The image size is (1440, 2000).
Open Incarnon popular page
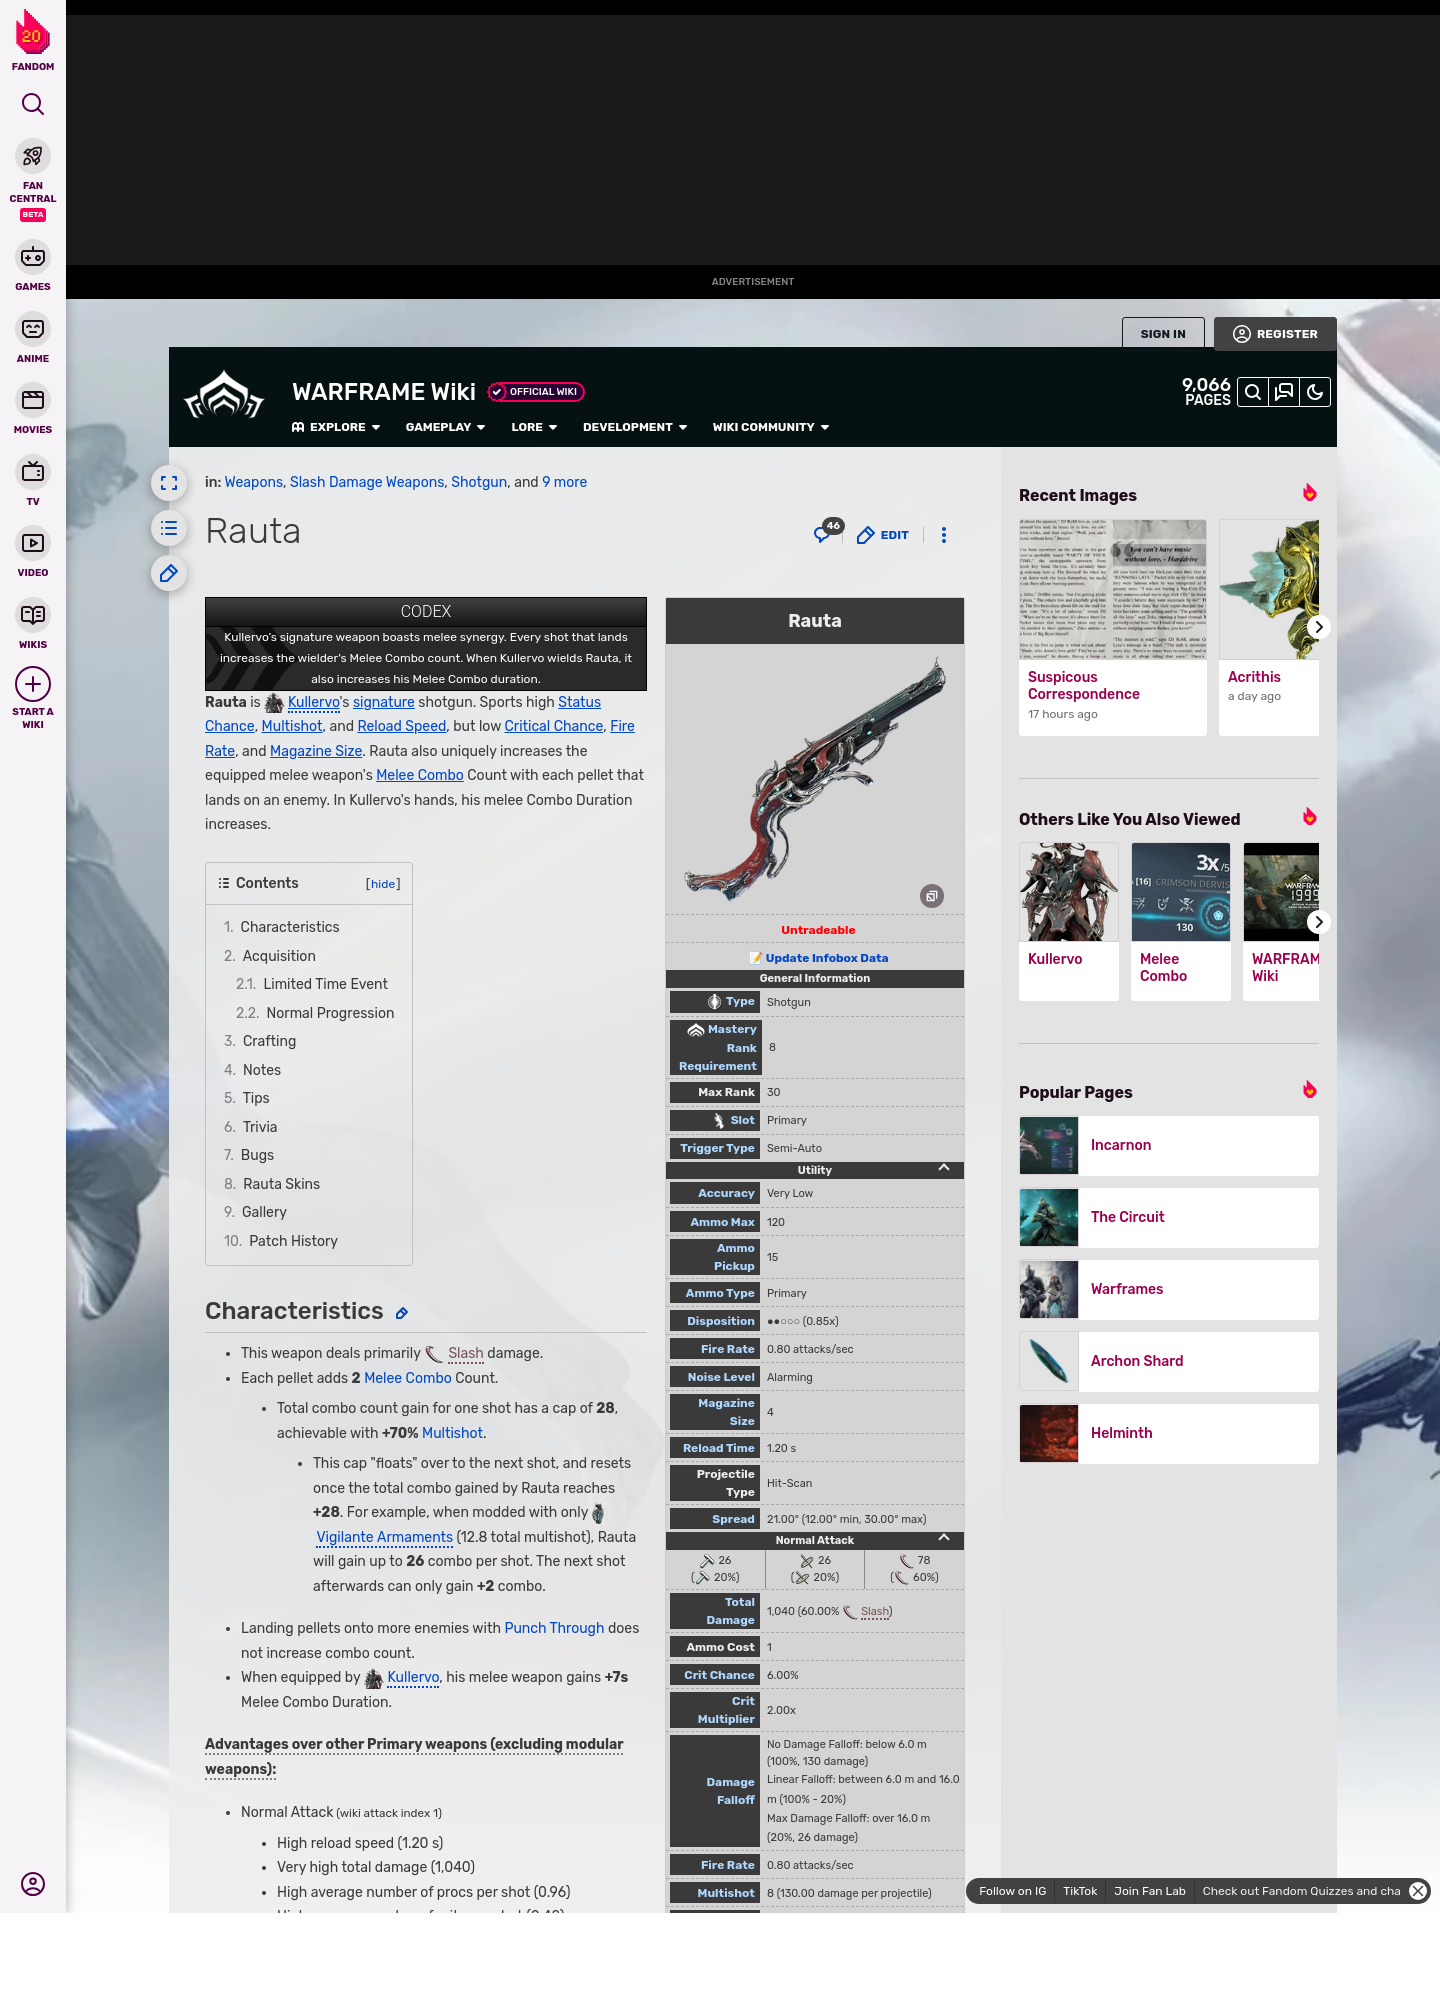(x=1169, y=1146)
